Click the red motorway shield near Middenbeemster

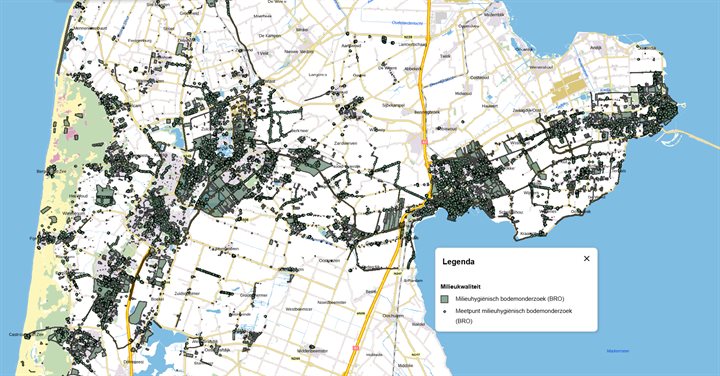tap(355, 348)
